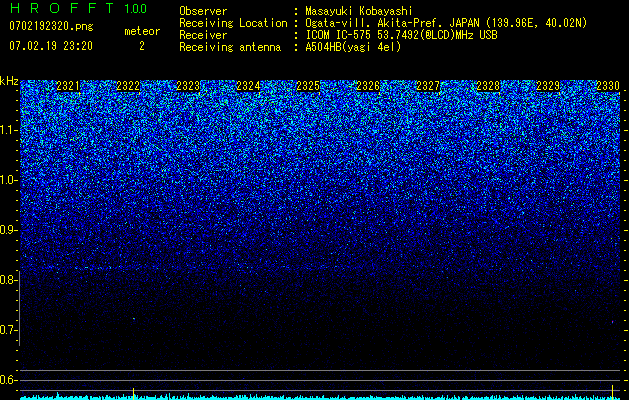Click the yellow meteor marker near 2322
This screenshot has height=400, width=629.
(x=134, y=393)
